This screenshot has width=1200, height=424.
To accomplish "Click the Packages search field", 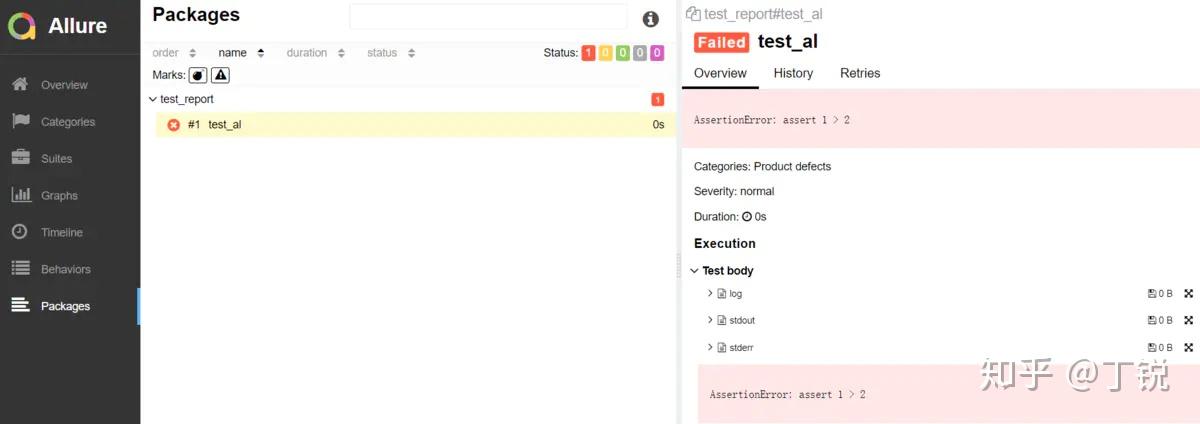I will click(488, 17).
